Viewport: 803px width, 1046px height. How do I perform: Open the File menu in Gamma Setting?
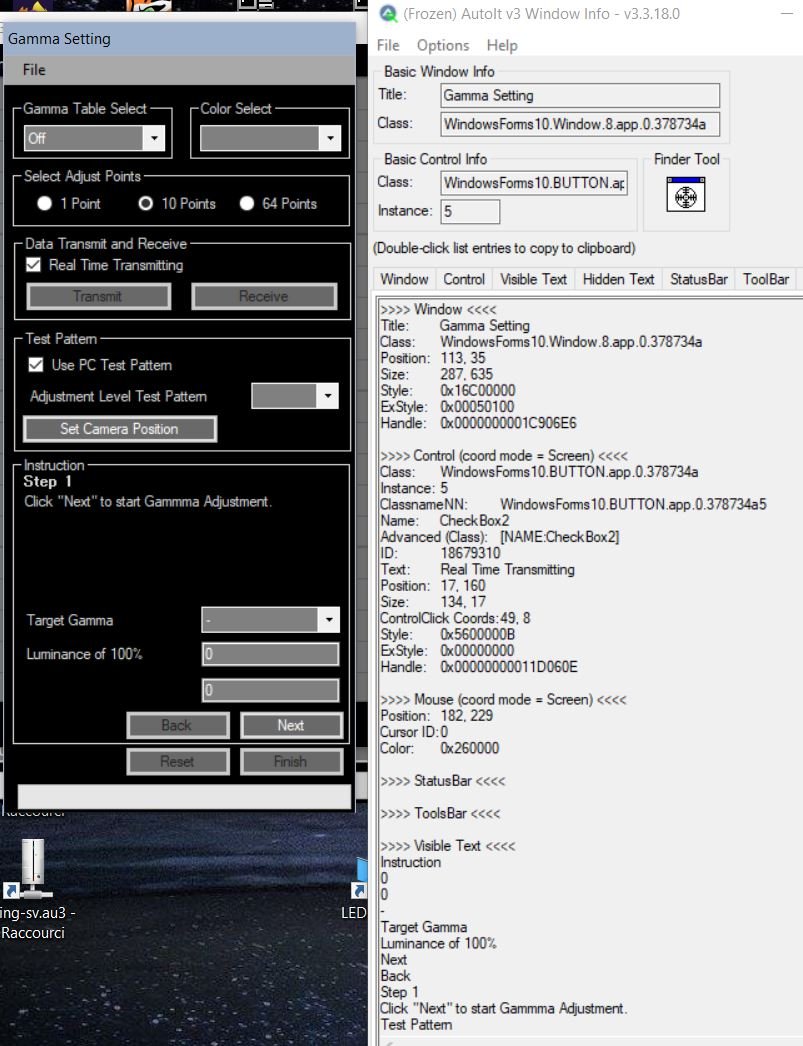click(34, 70)
